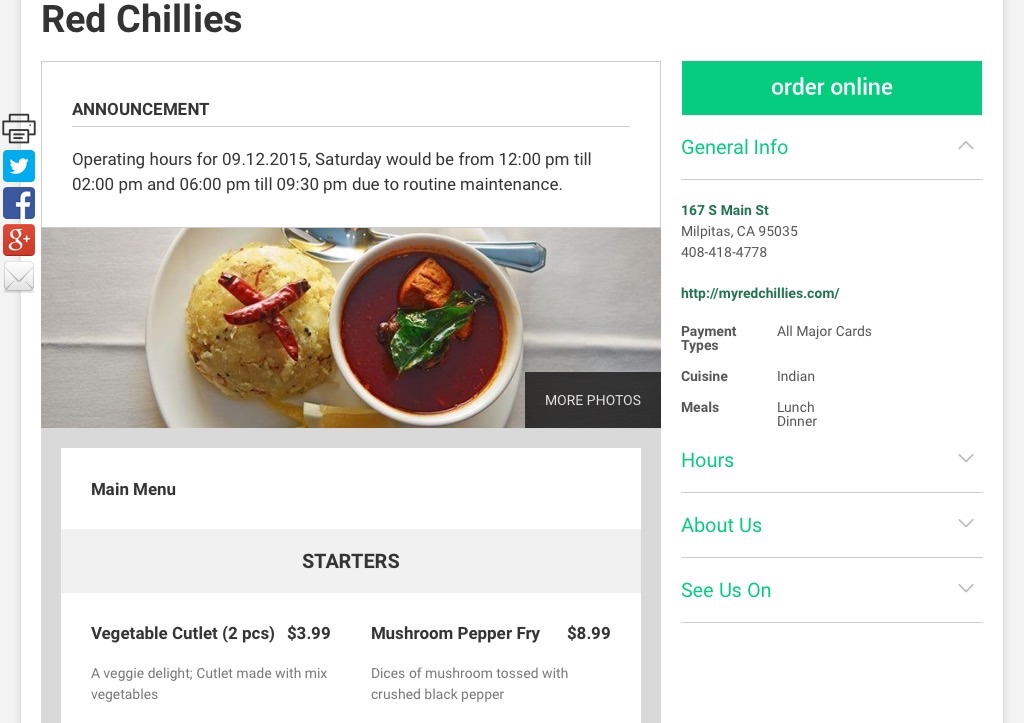
Task: Share page on Facebook
Action: 19,203
